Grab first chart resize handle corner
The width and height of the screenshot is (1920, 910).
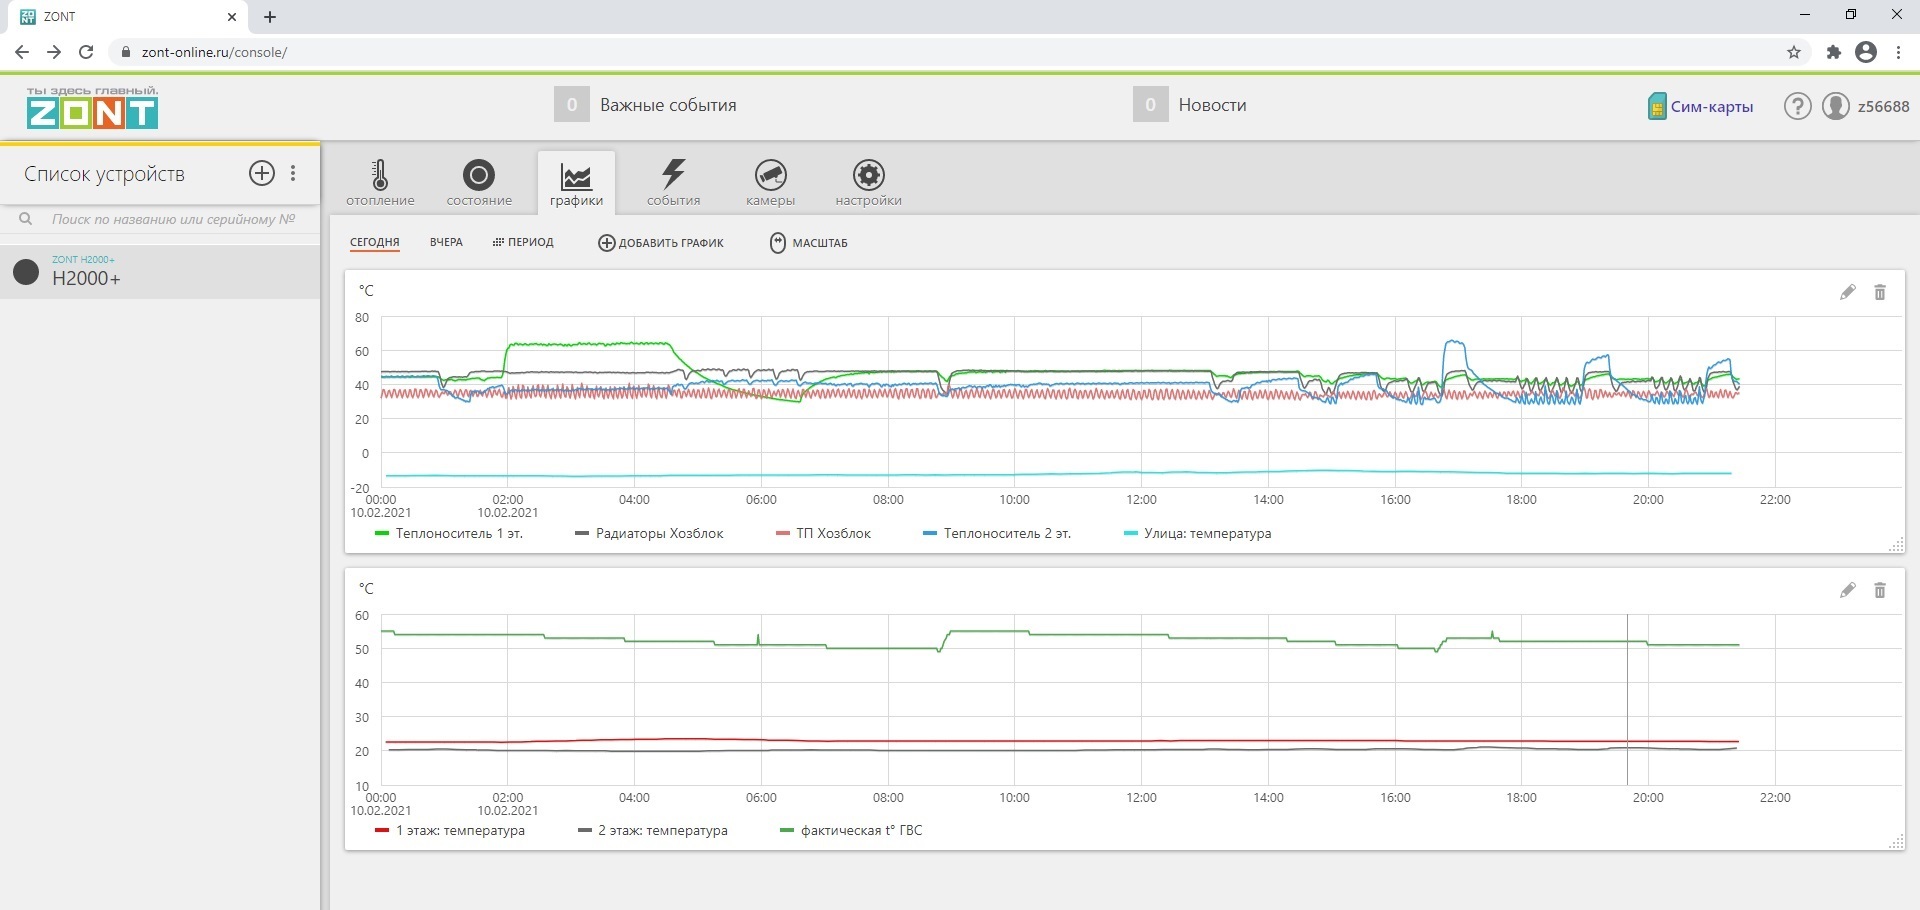[x=1895, y=544]
